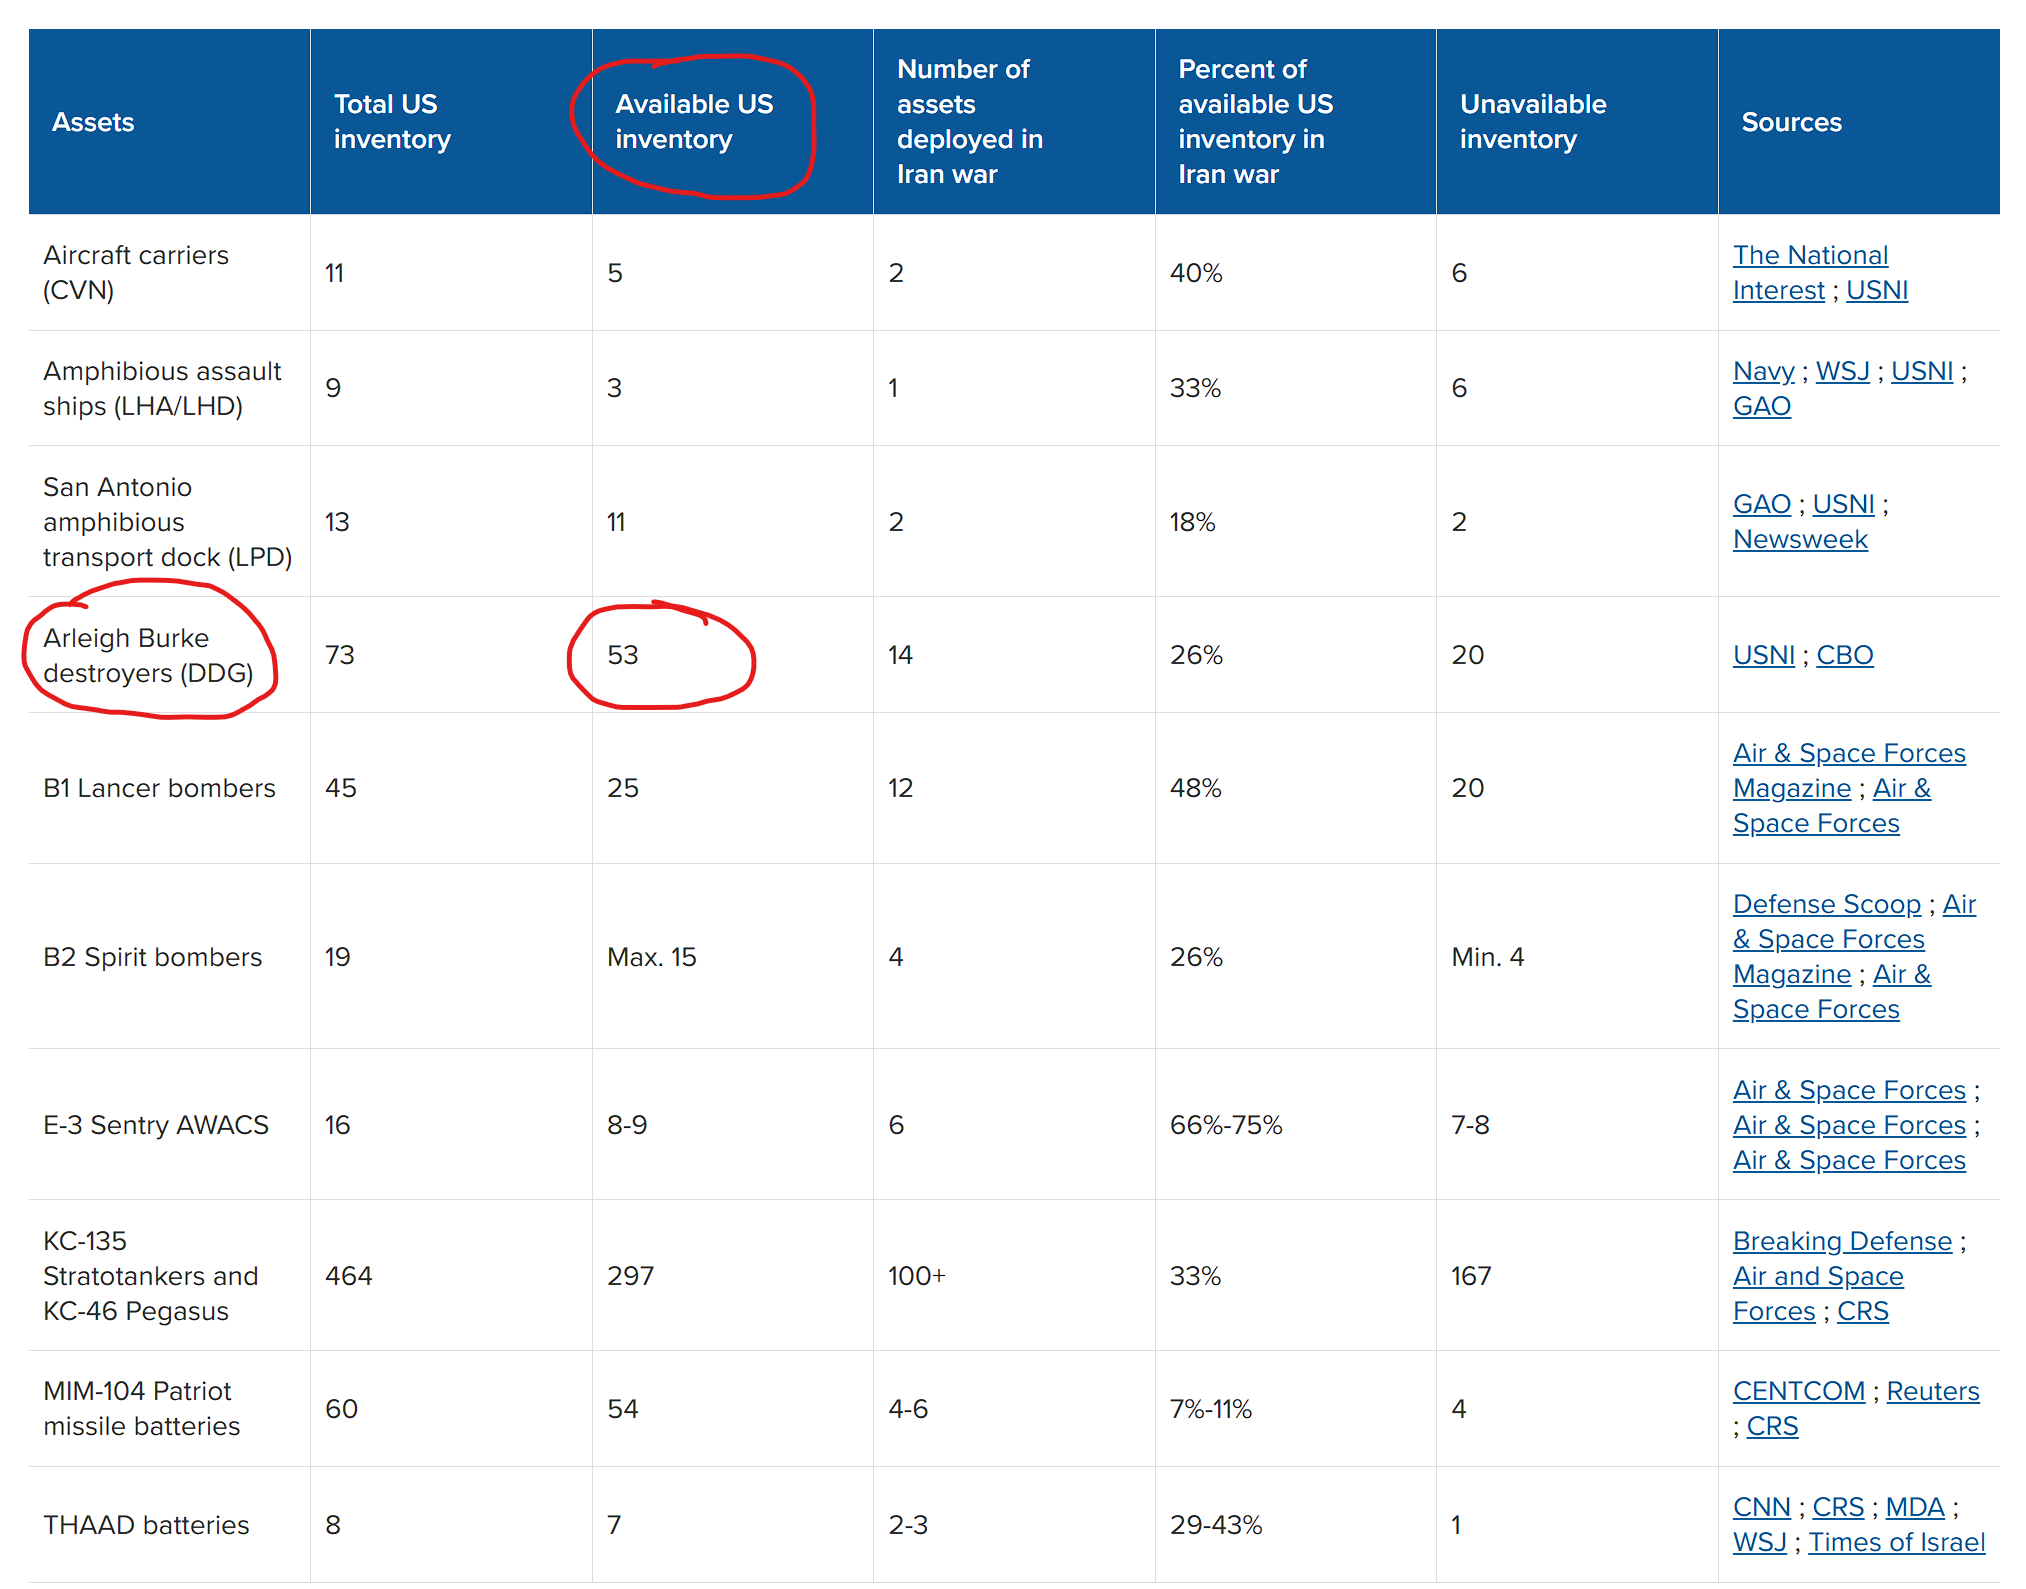Open Times of Israel source link

coord(1896,1542)
